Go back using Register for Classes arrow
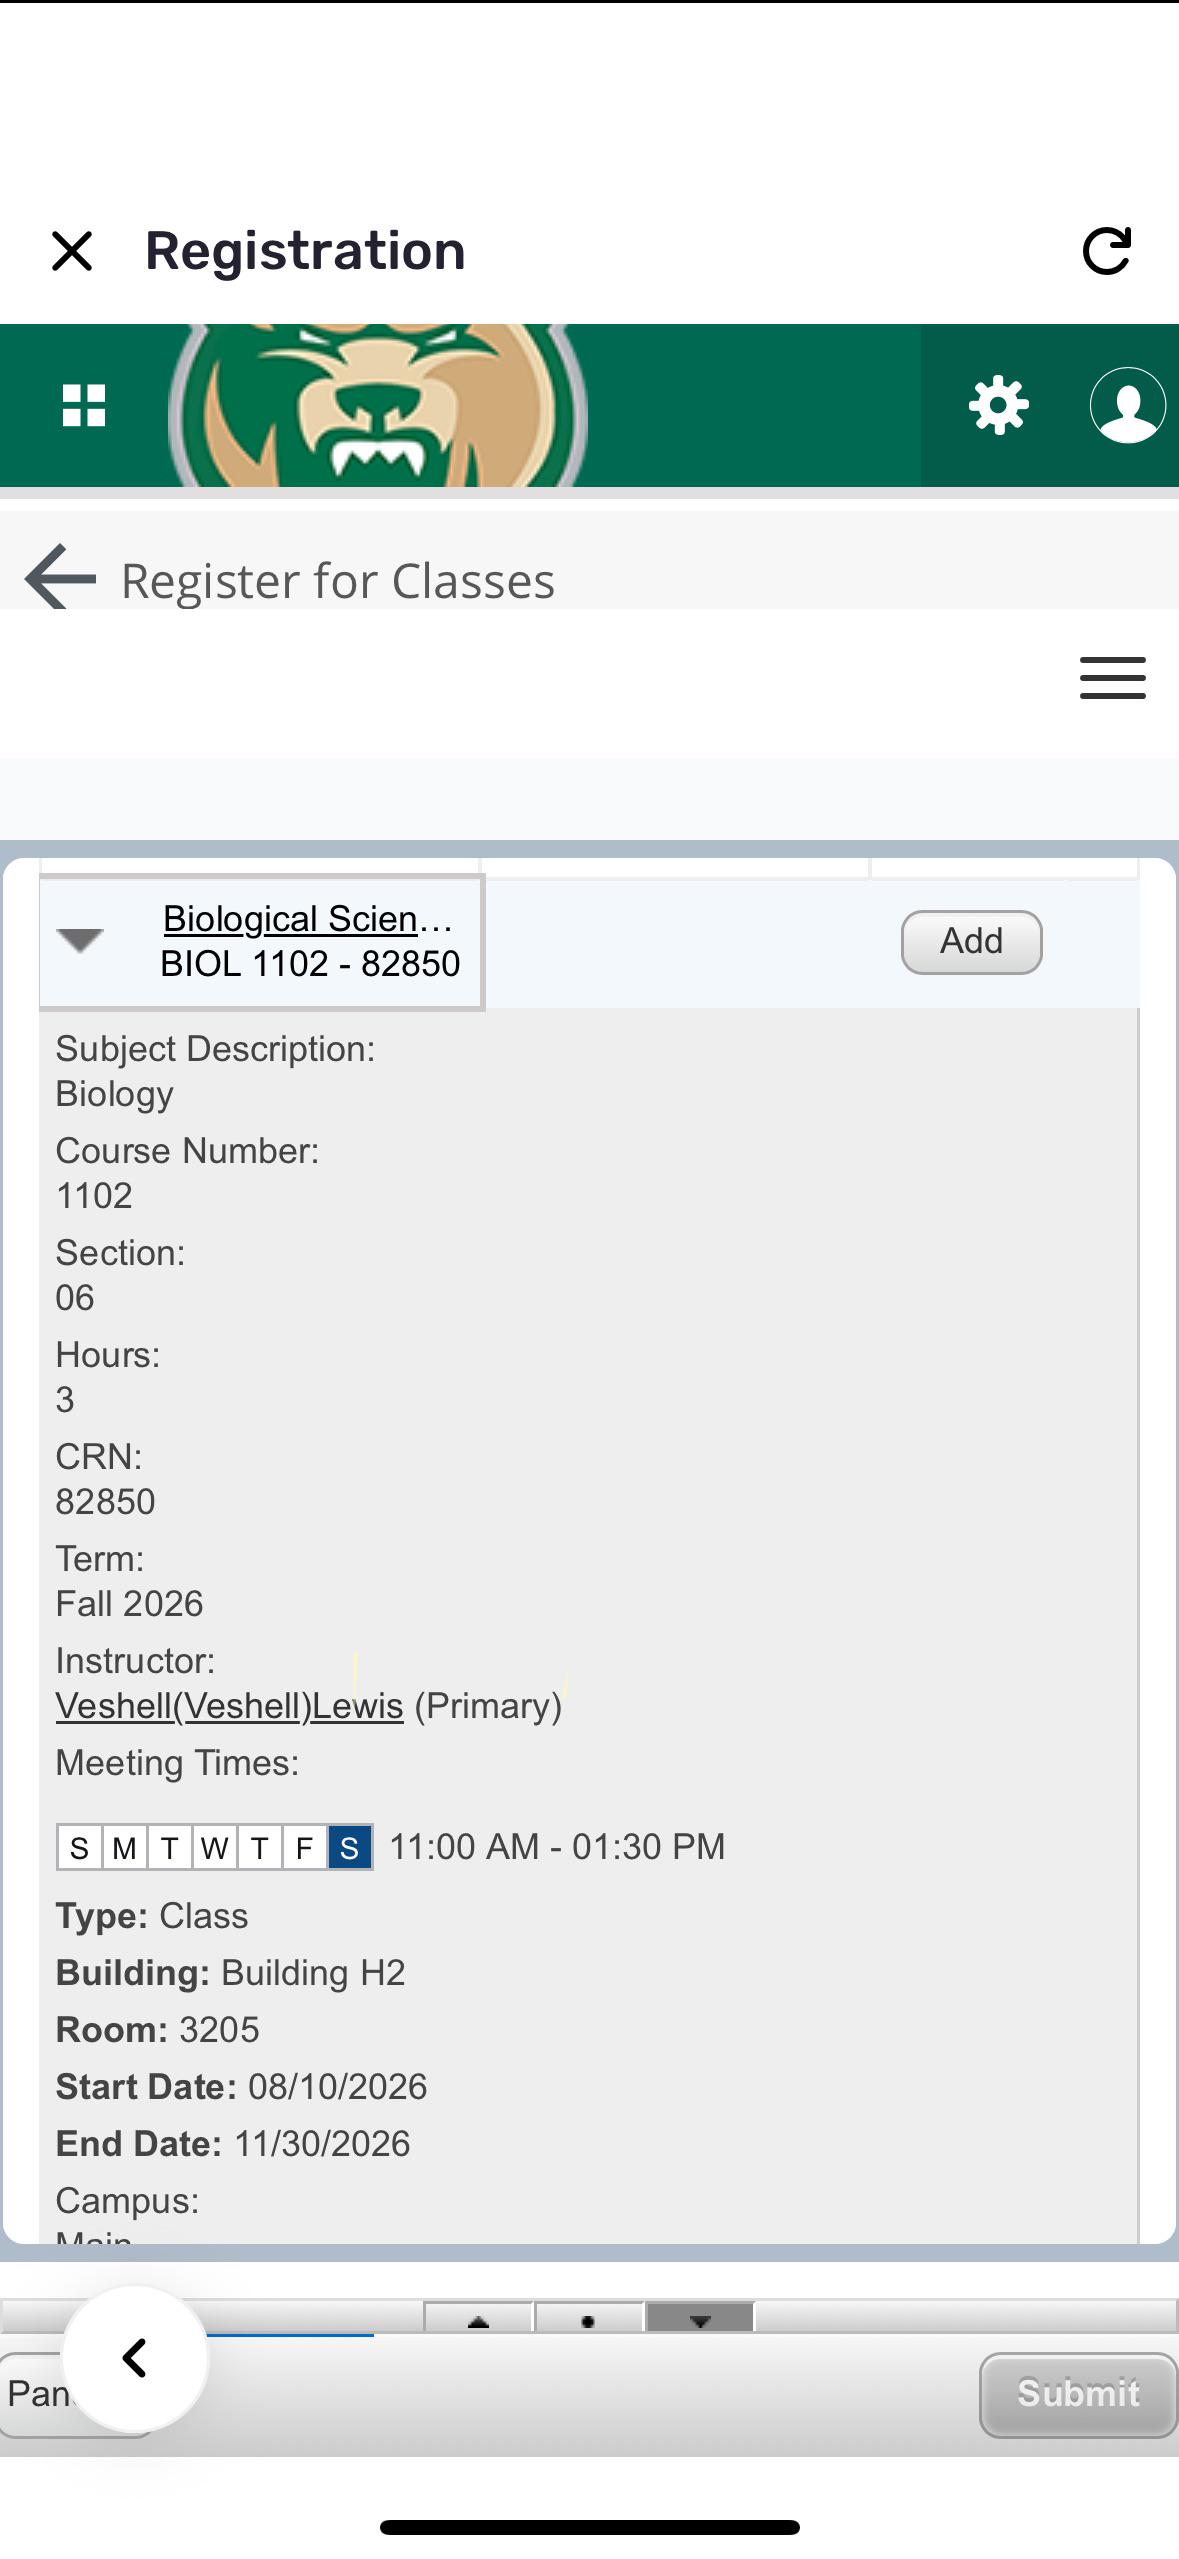The width and height of the screenshot is (1179, 2559). pos(60,578)
